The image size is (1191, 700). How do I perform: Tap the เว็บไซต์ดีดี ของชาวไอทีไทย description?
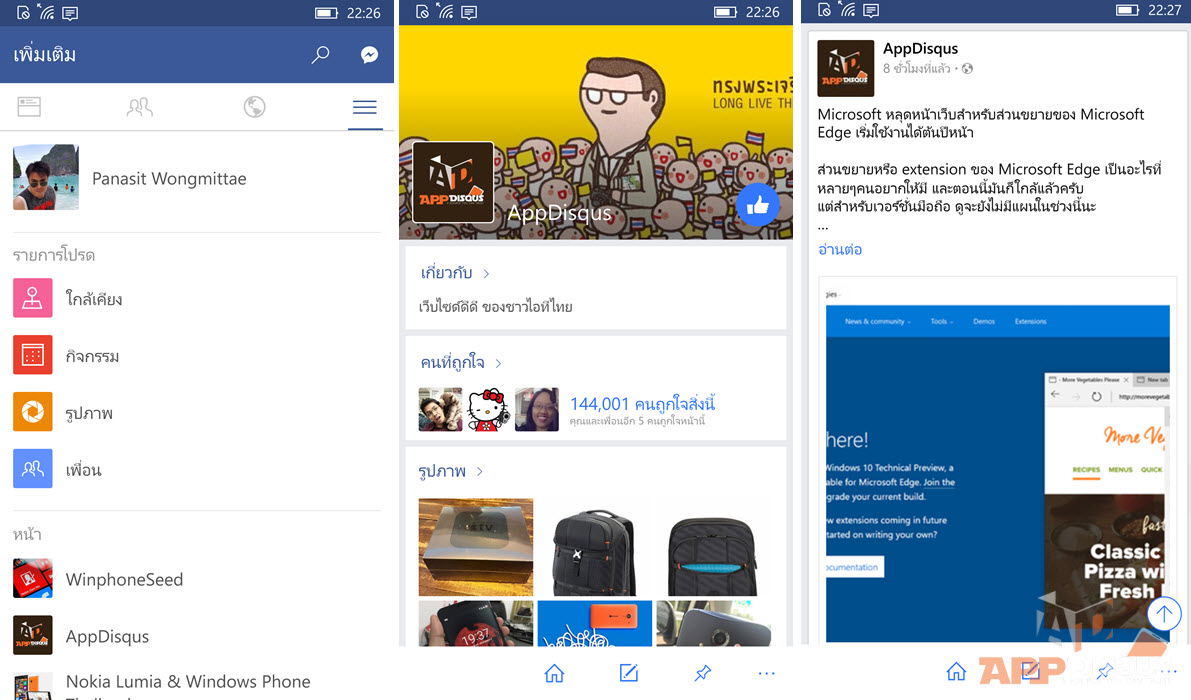496,307
